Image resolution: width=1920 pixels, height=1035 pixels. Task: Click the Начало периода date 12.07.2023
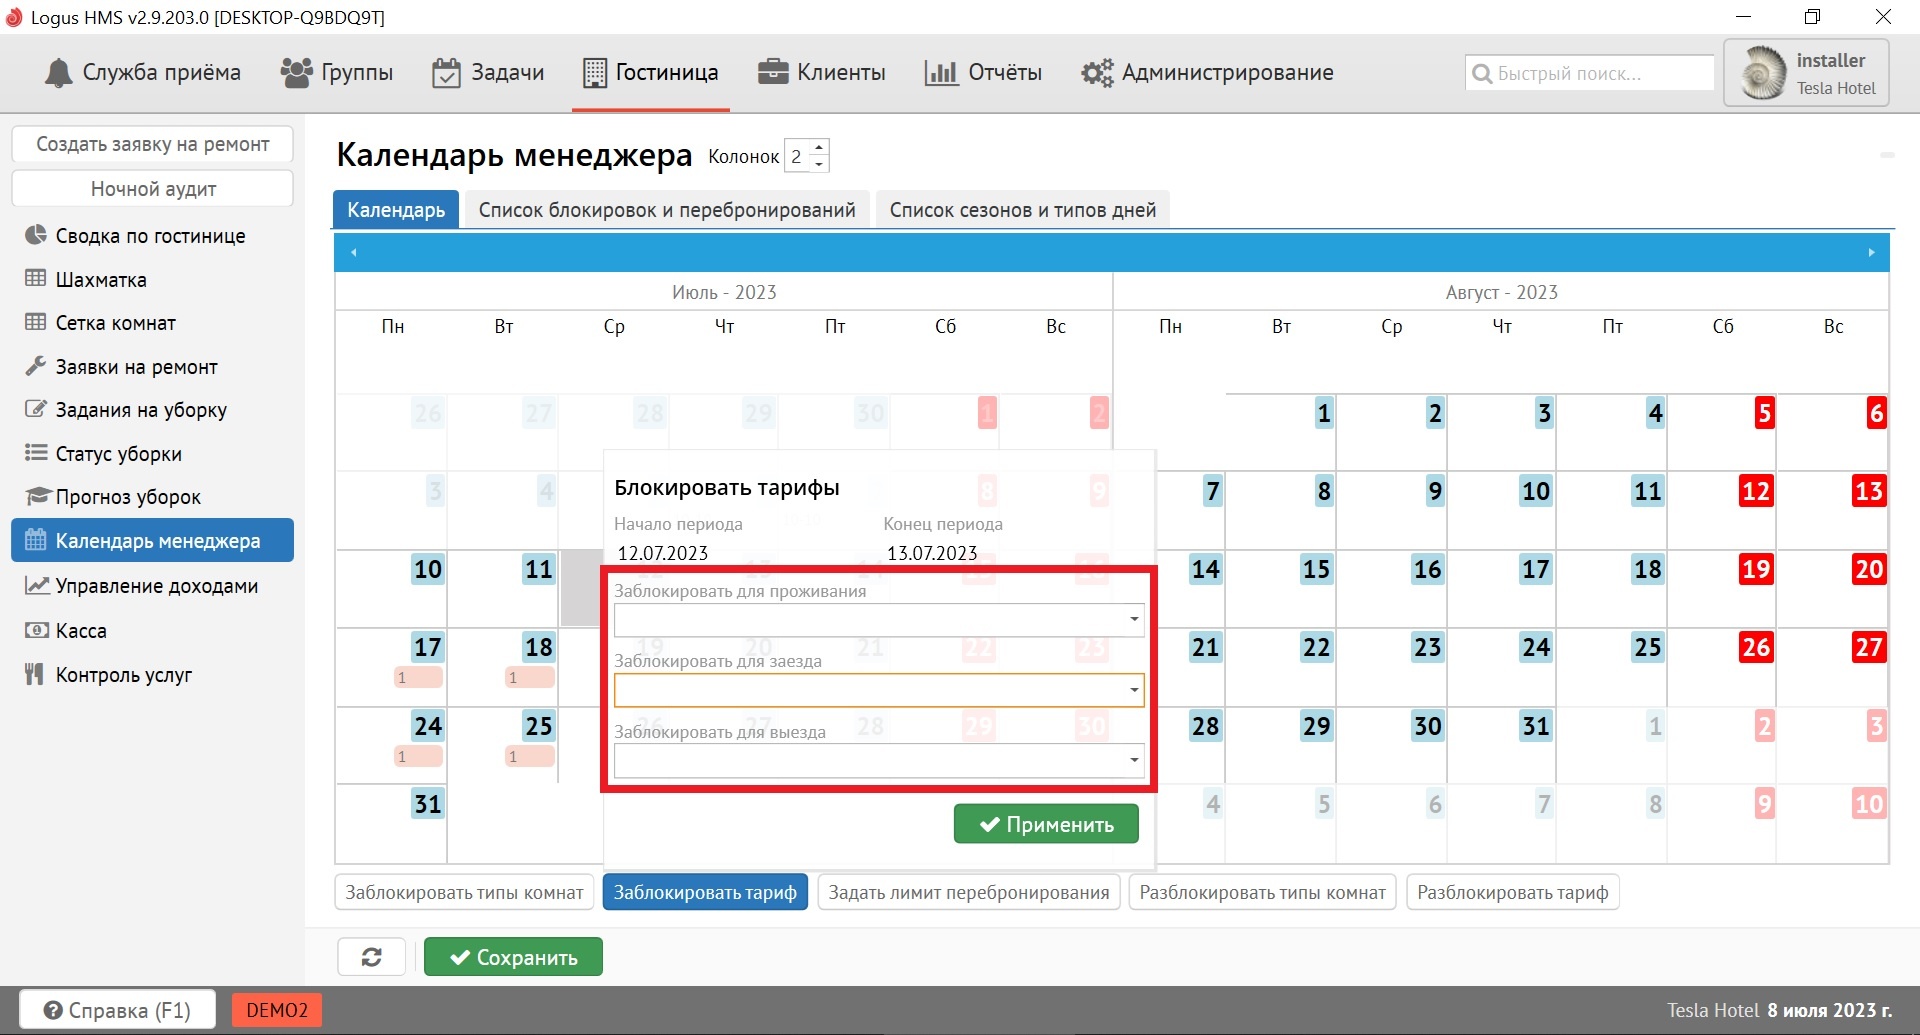[x=663, y=553]
